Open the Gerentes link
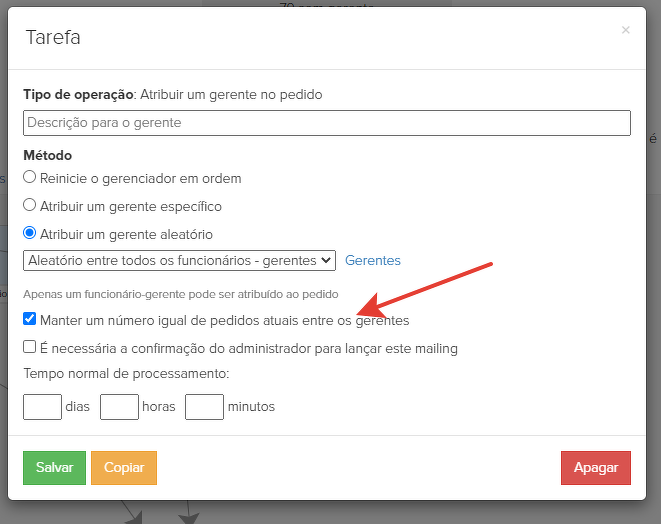Viewport: 661px width, 524px height. [373, 260]
